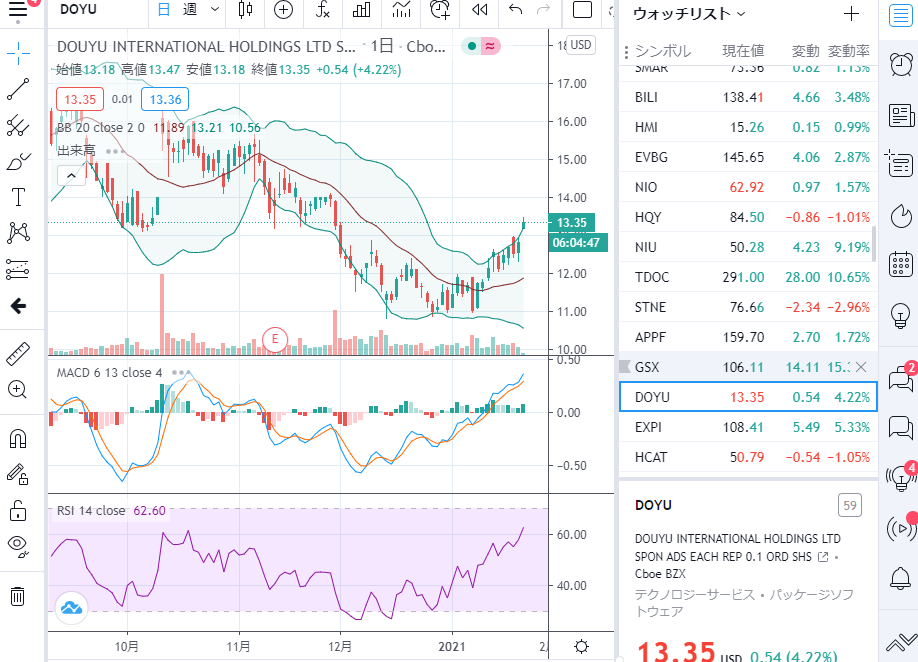Click the bar replay rewind icon
Image resolution: width=918 pixels, height=662 pixels.
(x=479, y=9)
